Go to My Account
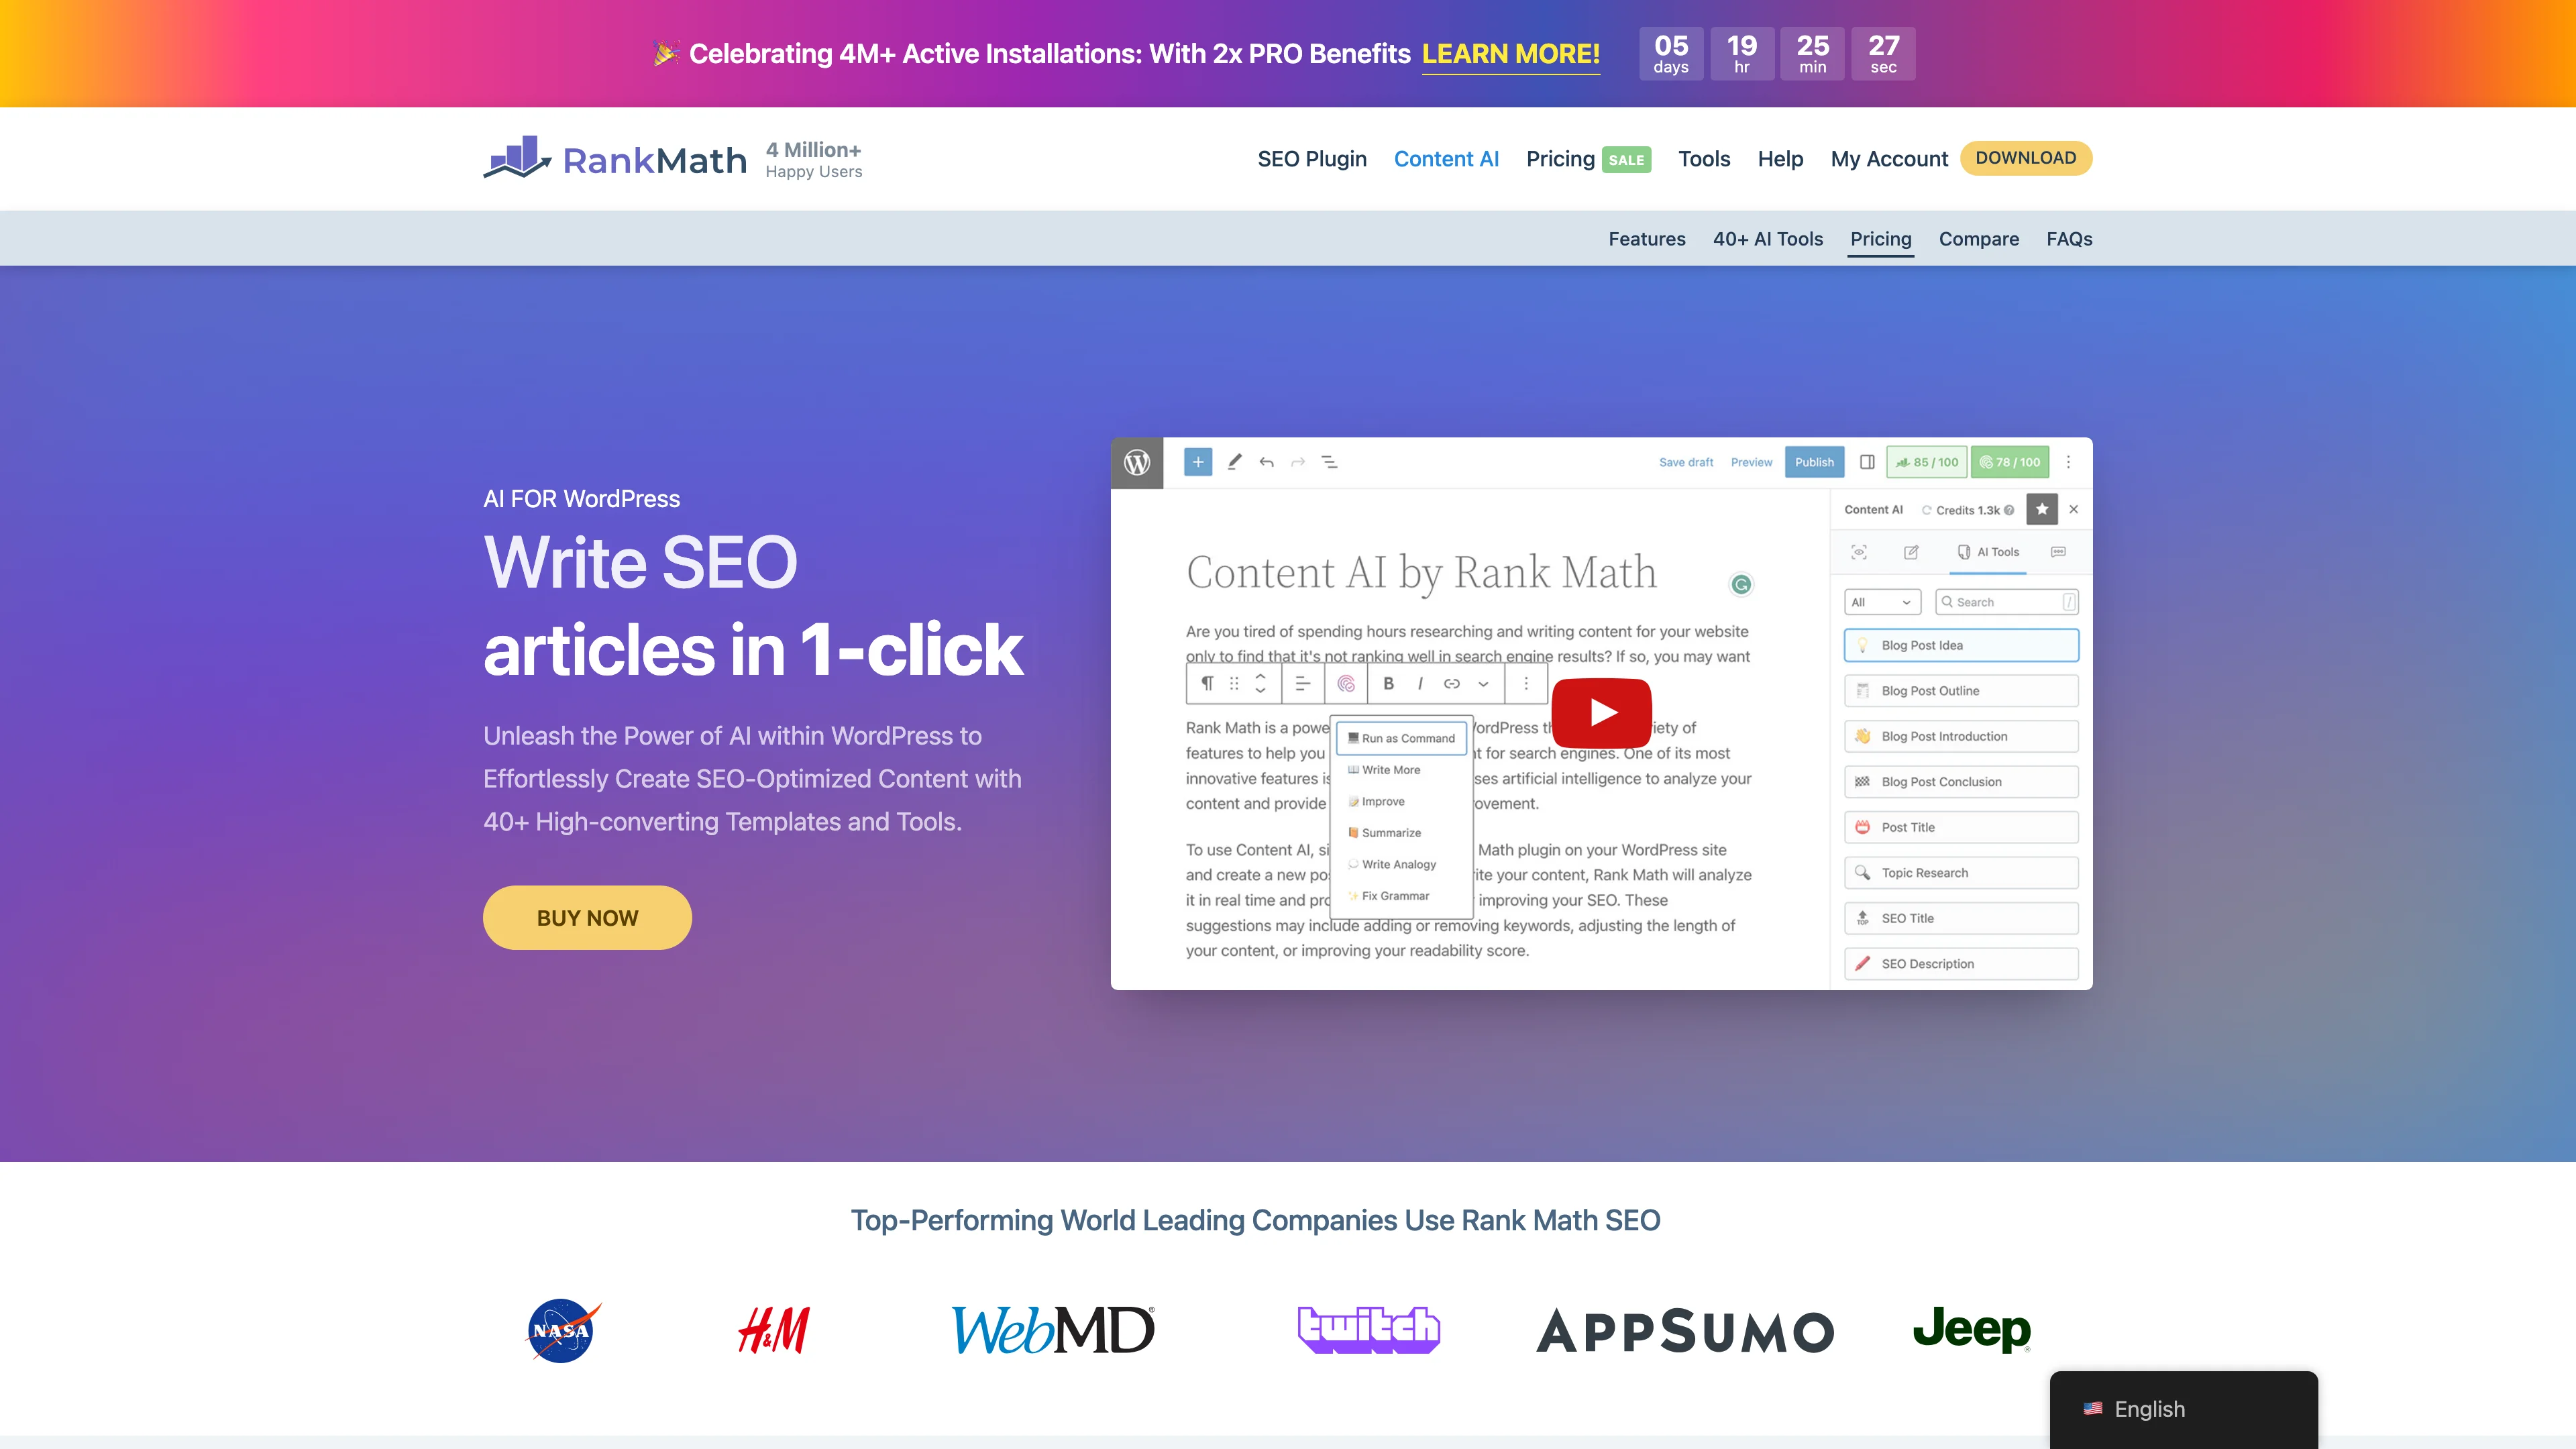 click(1889, 159)
